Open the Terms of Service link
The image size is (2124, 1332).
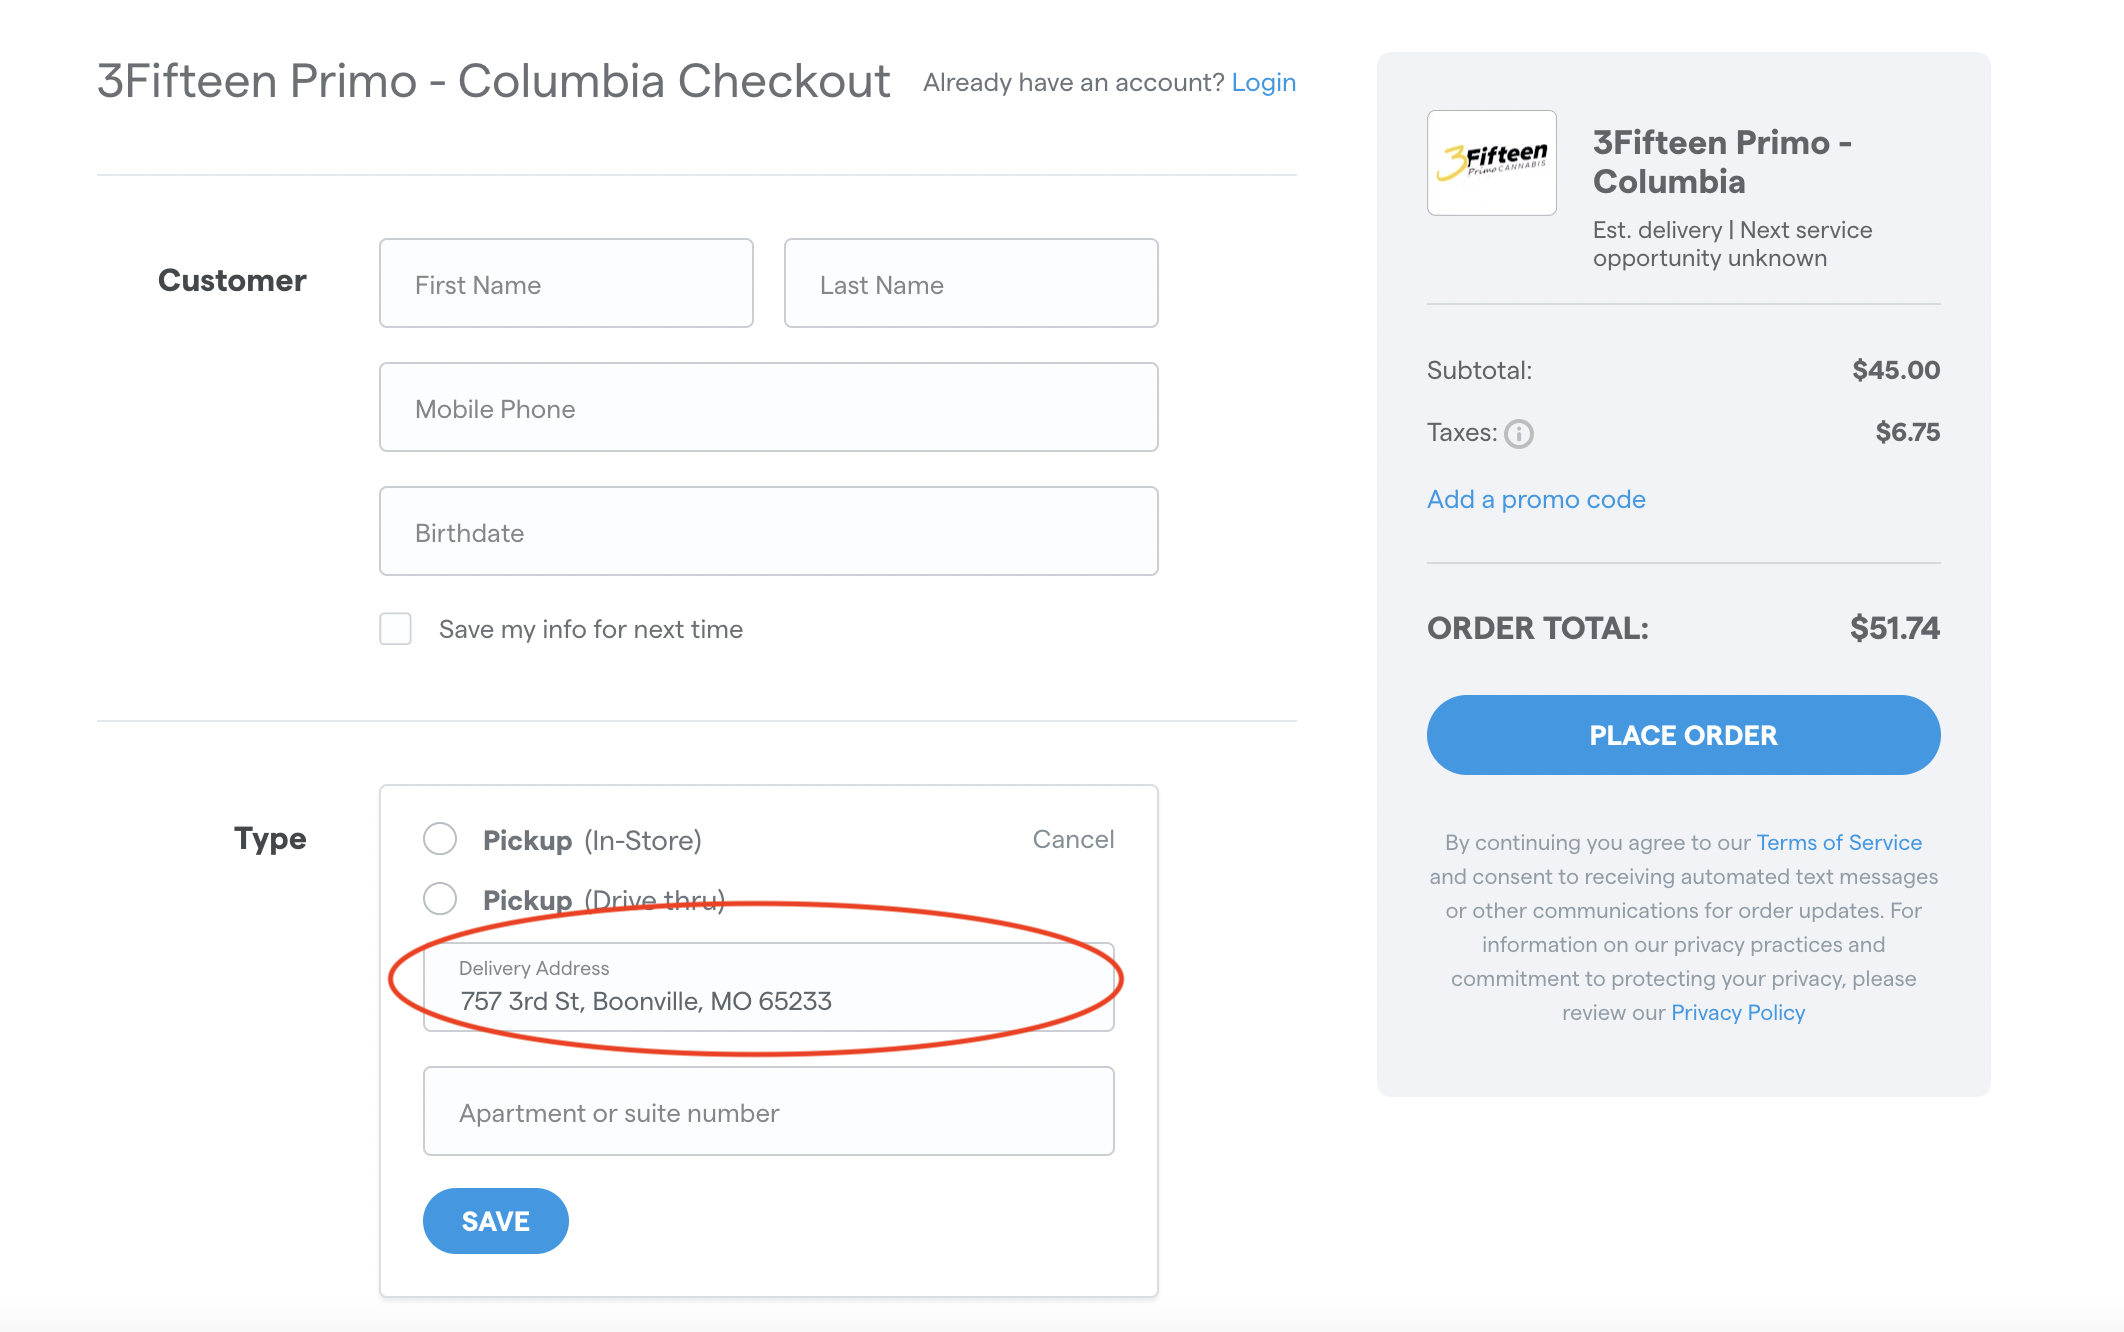pos(1838,842)
